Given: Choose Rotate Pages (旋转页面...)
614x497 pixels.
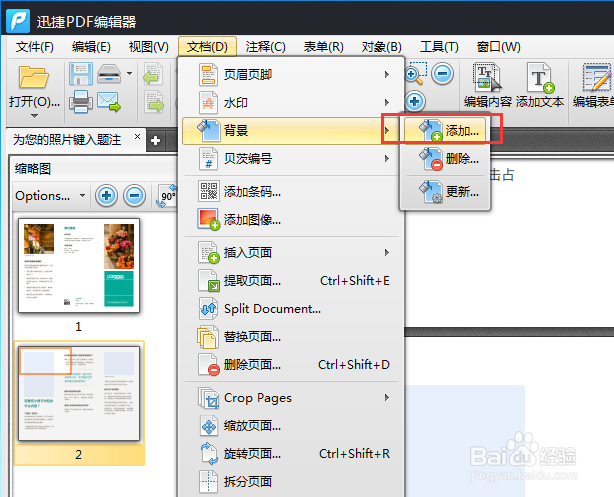Looking at the screenshot, I should [291, 454].
